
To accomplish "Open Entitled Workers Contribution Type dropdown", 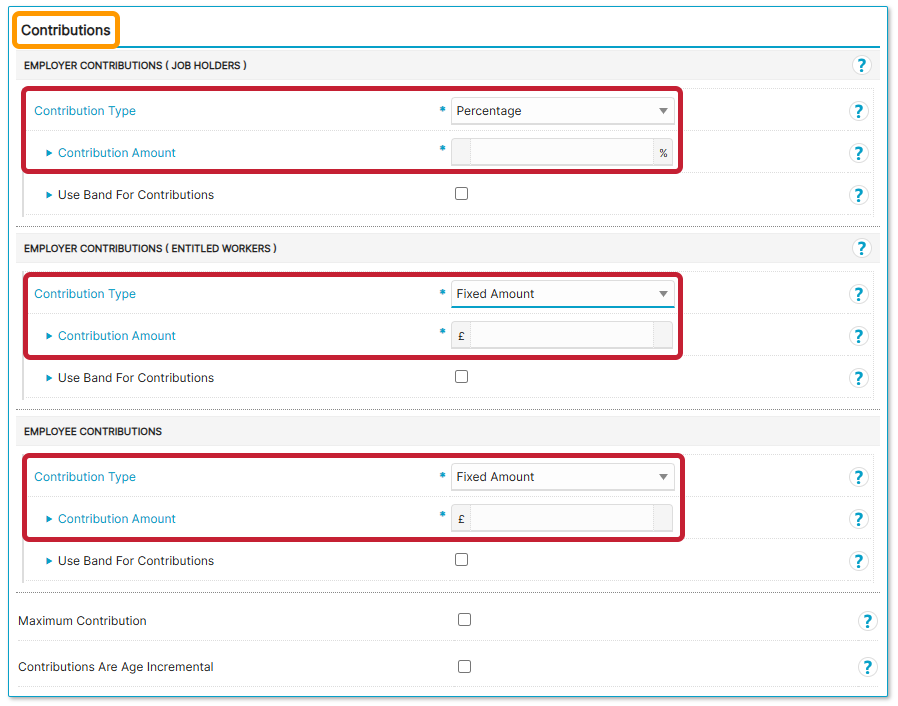I will [x=562, y=294].
